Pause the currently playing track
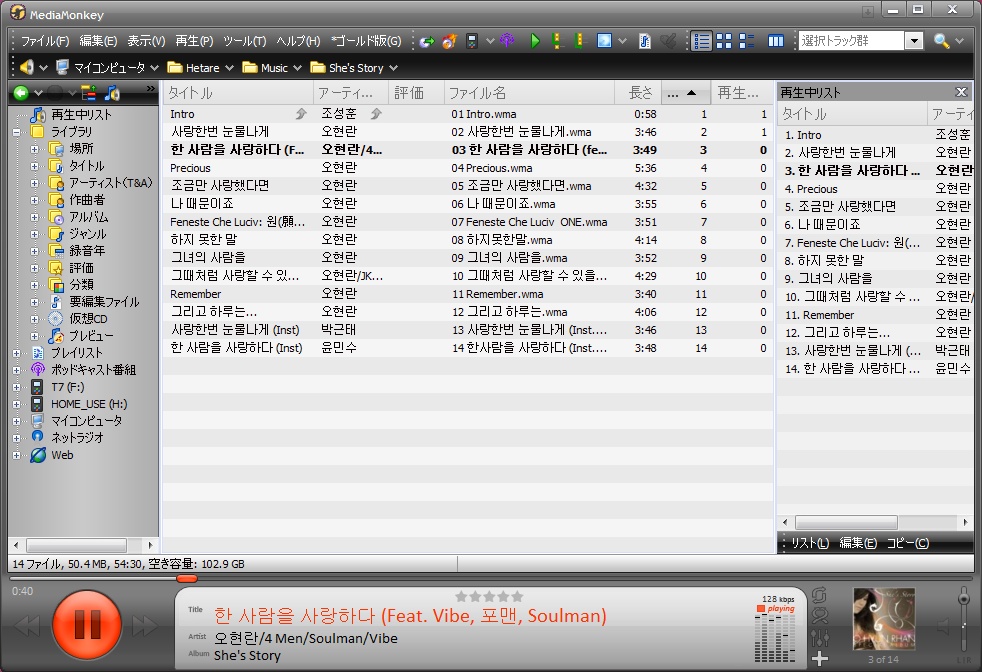 (87, 624)
